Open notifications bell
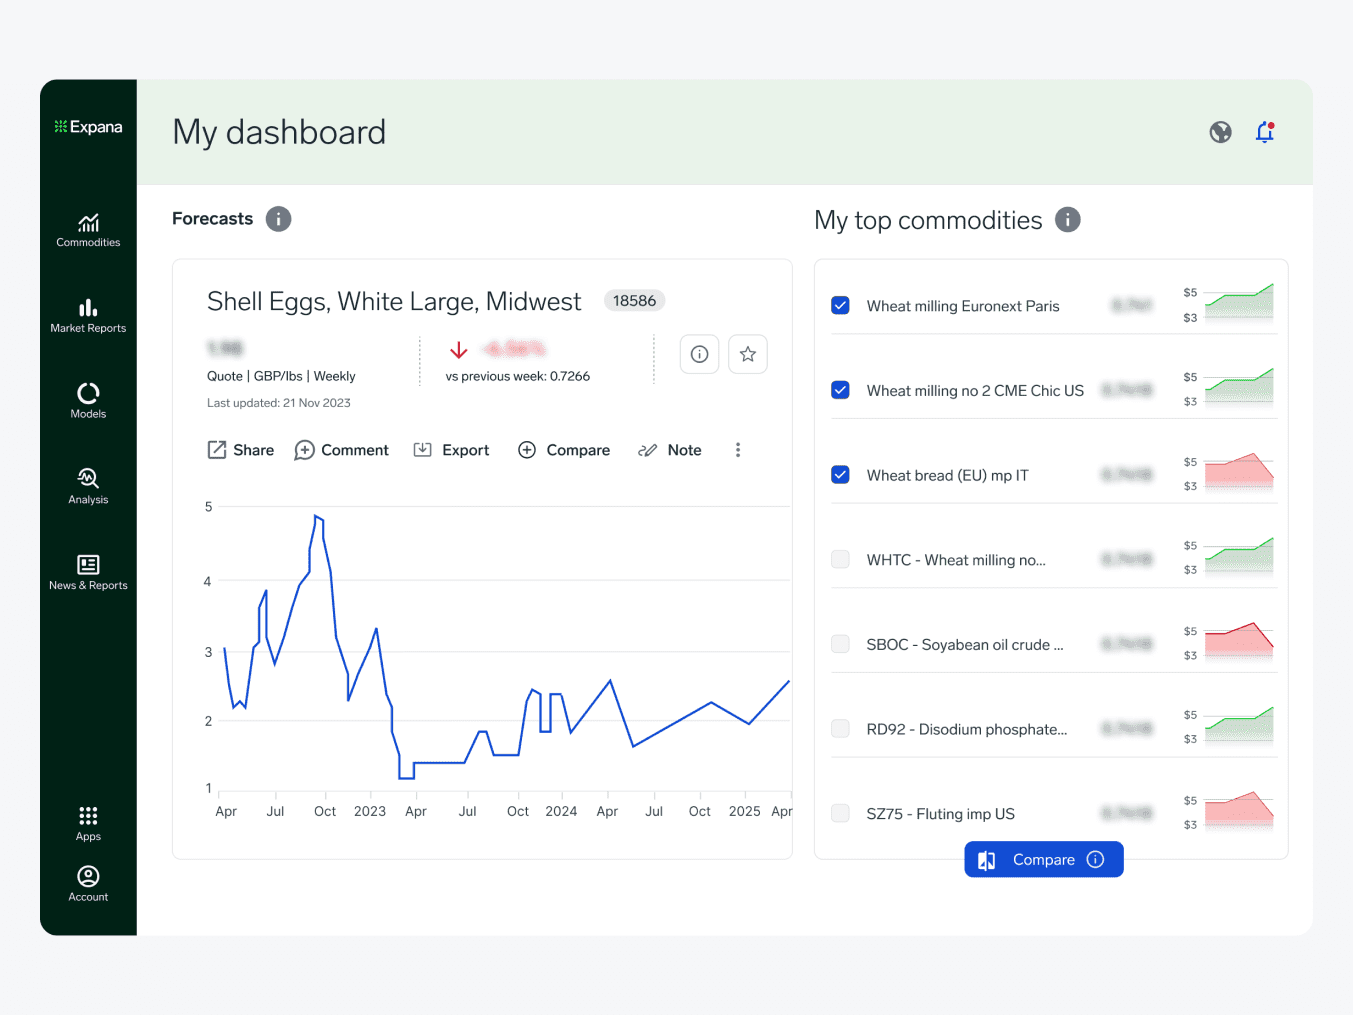Image resolution: width=1353 pixels, height=1015 pixels. [x=1265, y=132]
